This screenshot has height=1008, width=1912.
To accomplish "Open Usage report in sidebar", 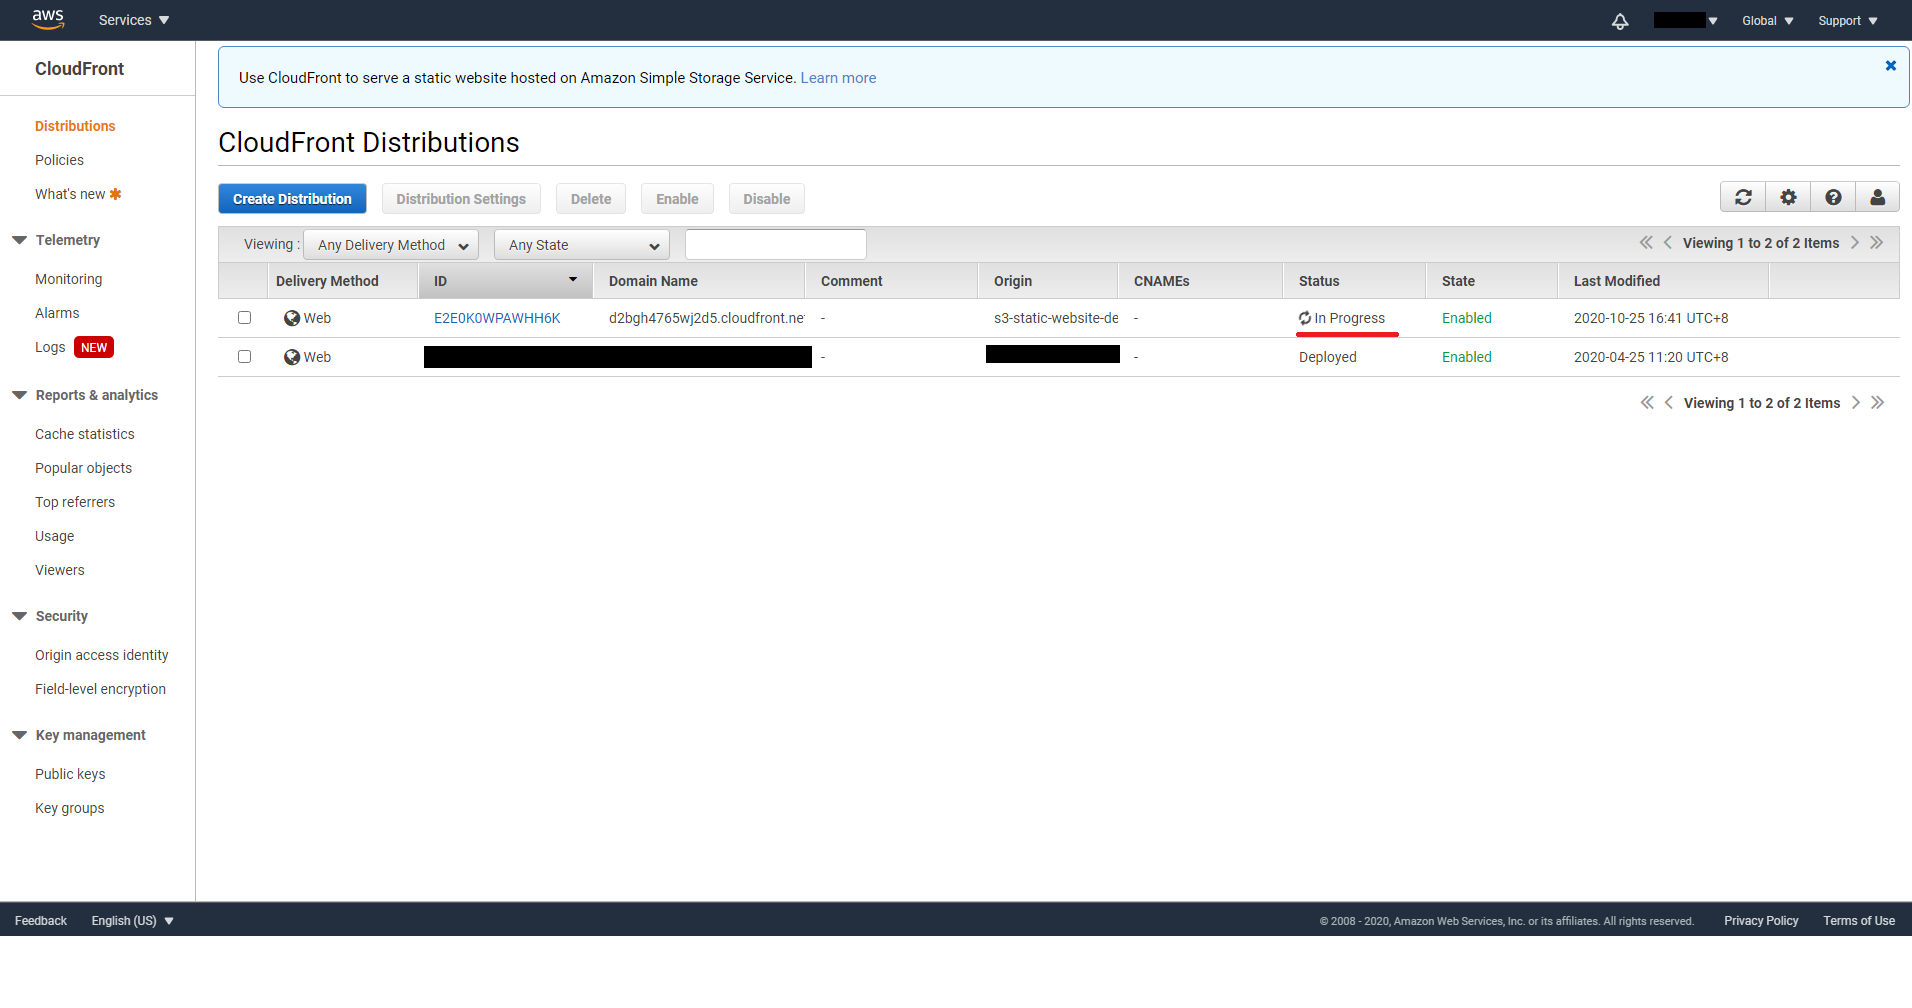I will coord(54,536).
